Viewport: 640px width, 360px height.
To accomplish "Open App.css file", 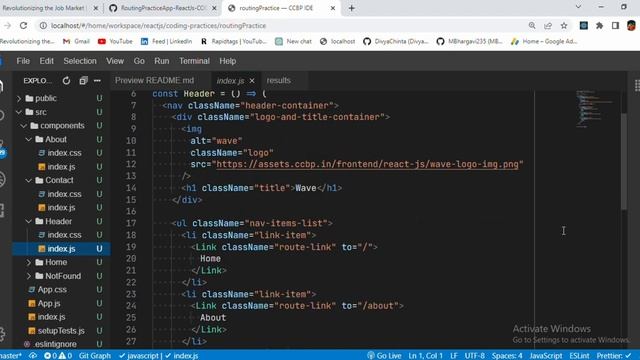I will pyautogui.click(x=52, y=290).
